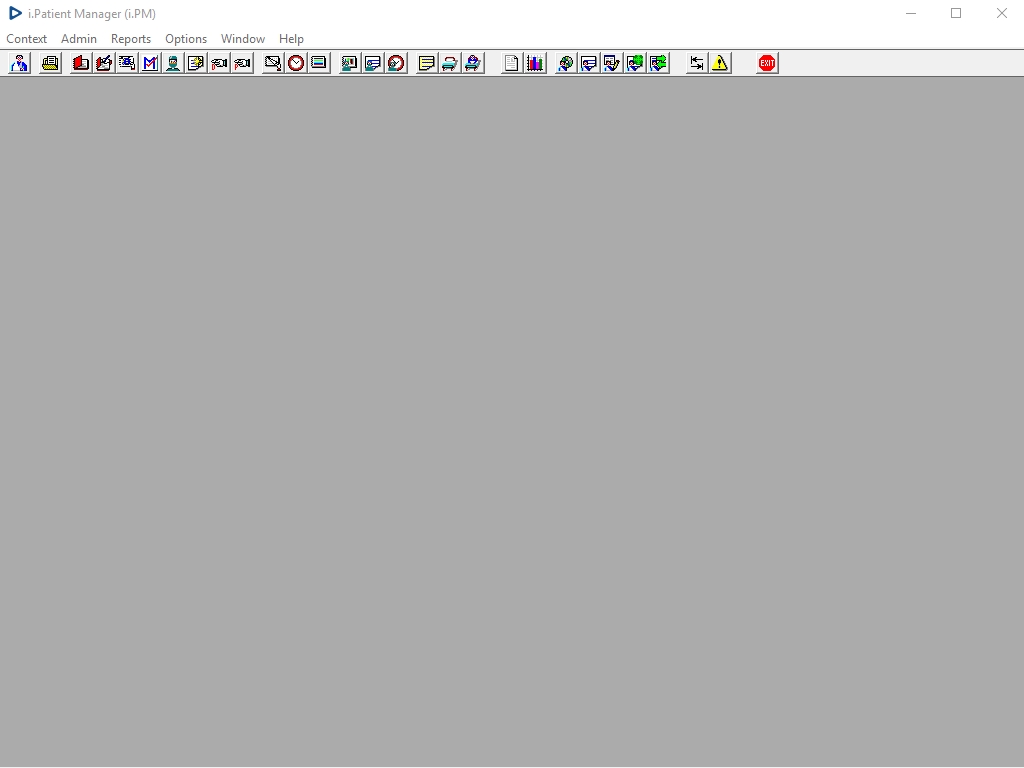Click the red EXIT stop sign icon

pos(767,63)
